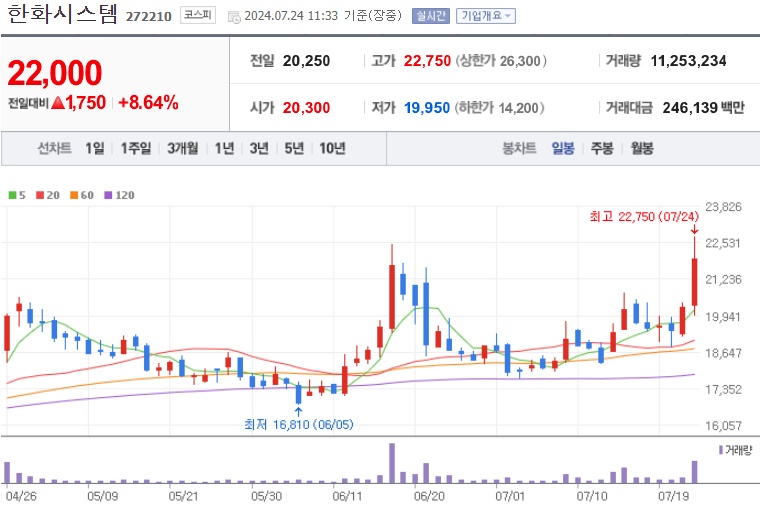Click the green 5-day moving average swatch

pos(13,195)
